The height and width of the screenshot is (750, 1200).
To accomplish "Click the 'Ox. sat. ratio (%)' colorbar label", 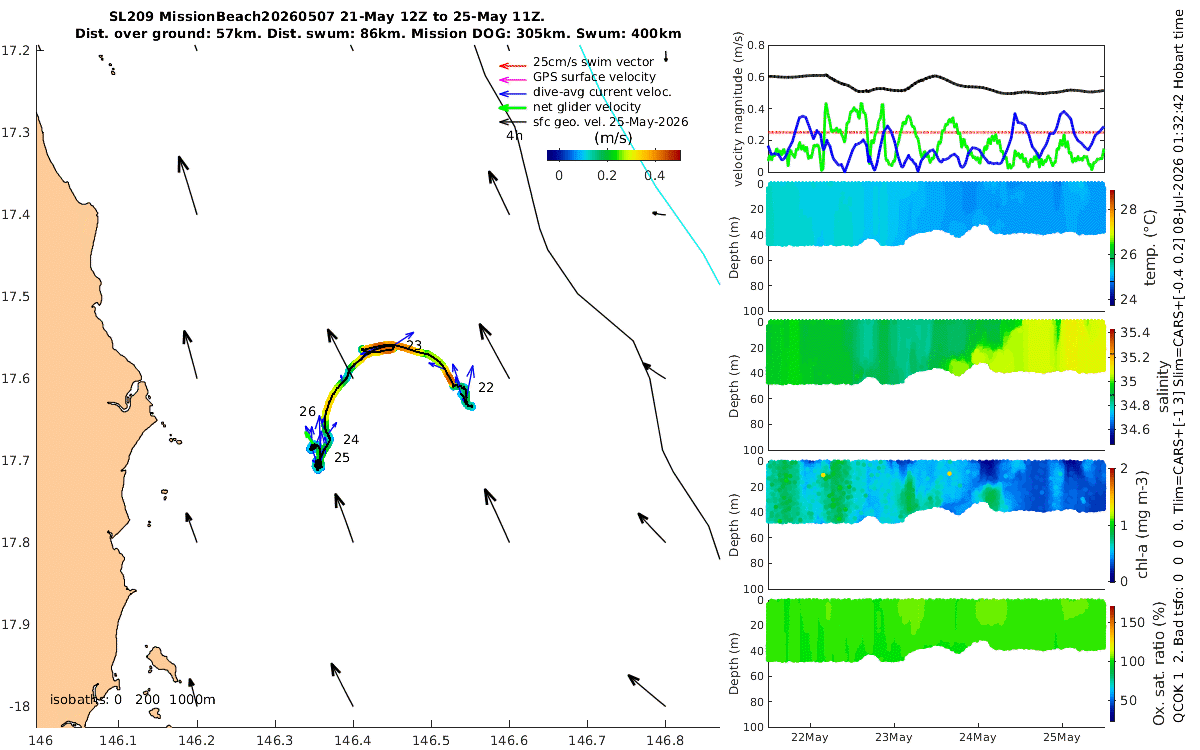I will point(1158,662).
